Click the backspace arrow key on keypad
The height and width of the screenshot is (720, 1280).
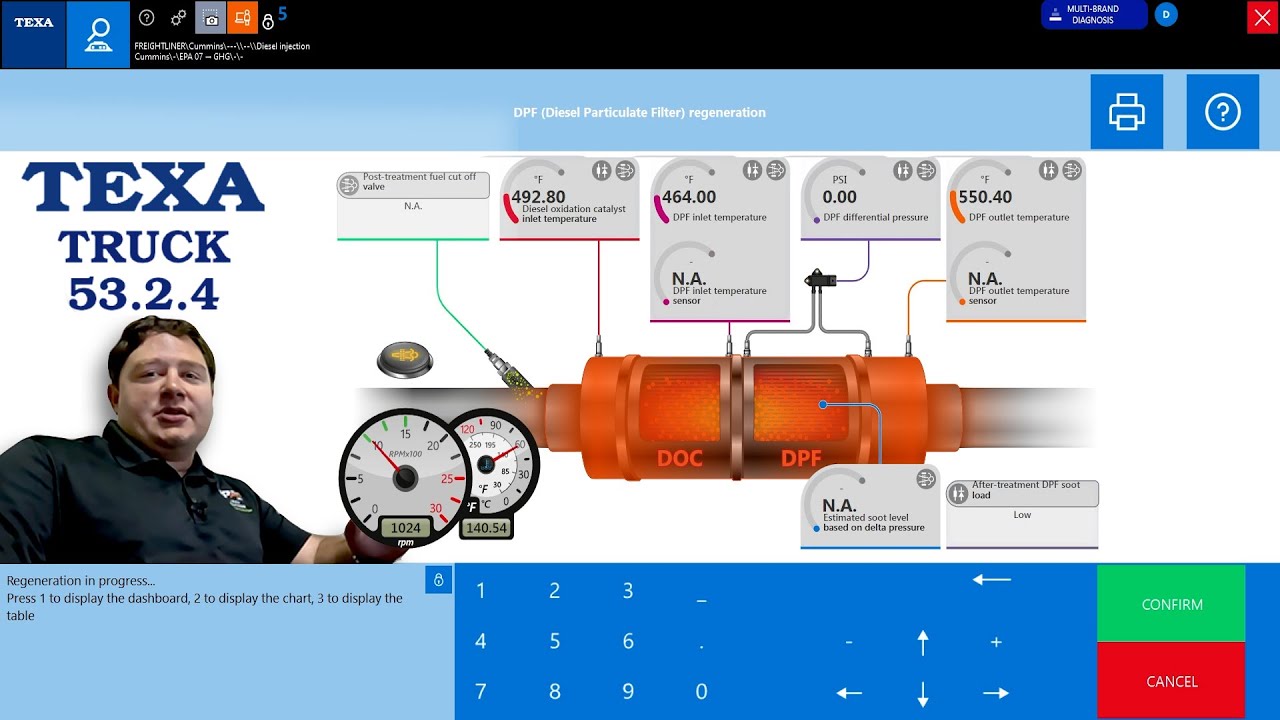point(992,579)
